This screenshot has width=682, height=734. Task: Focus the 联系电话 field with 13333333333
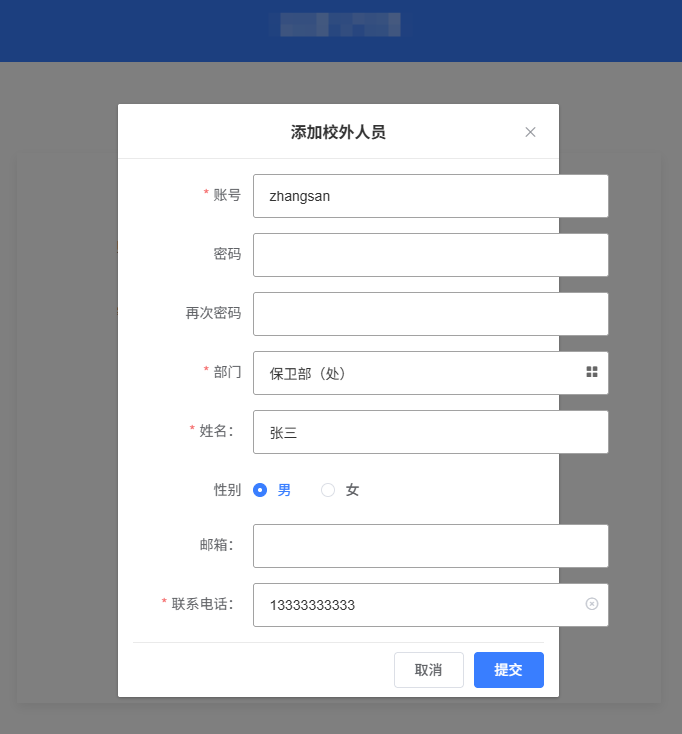point(431,605)
